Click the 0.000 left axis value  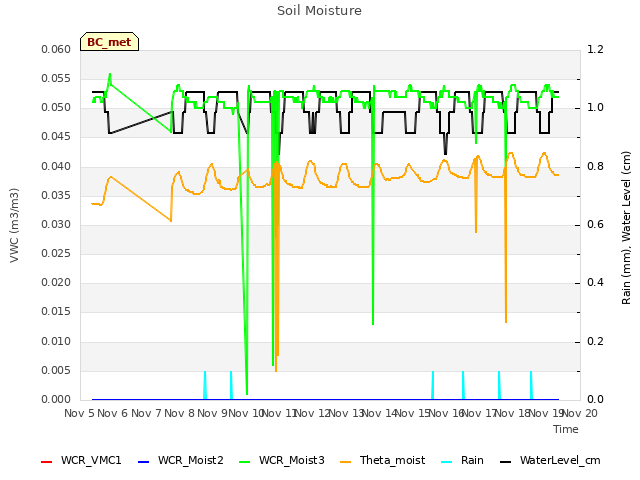[x=56, y=400]
